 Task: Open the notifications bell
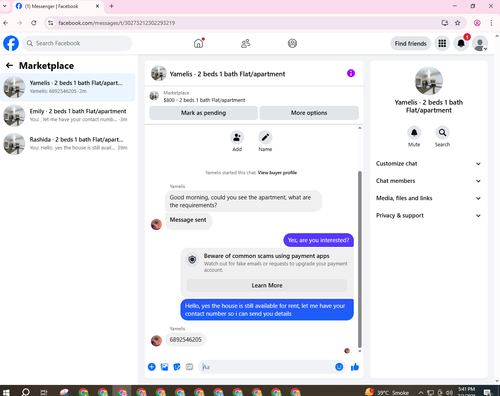[x=461, y=43]
